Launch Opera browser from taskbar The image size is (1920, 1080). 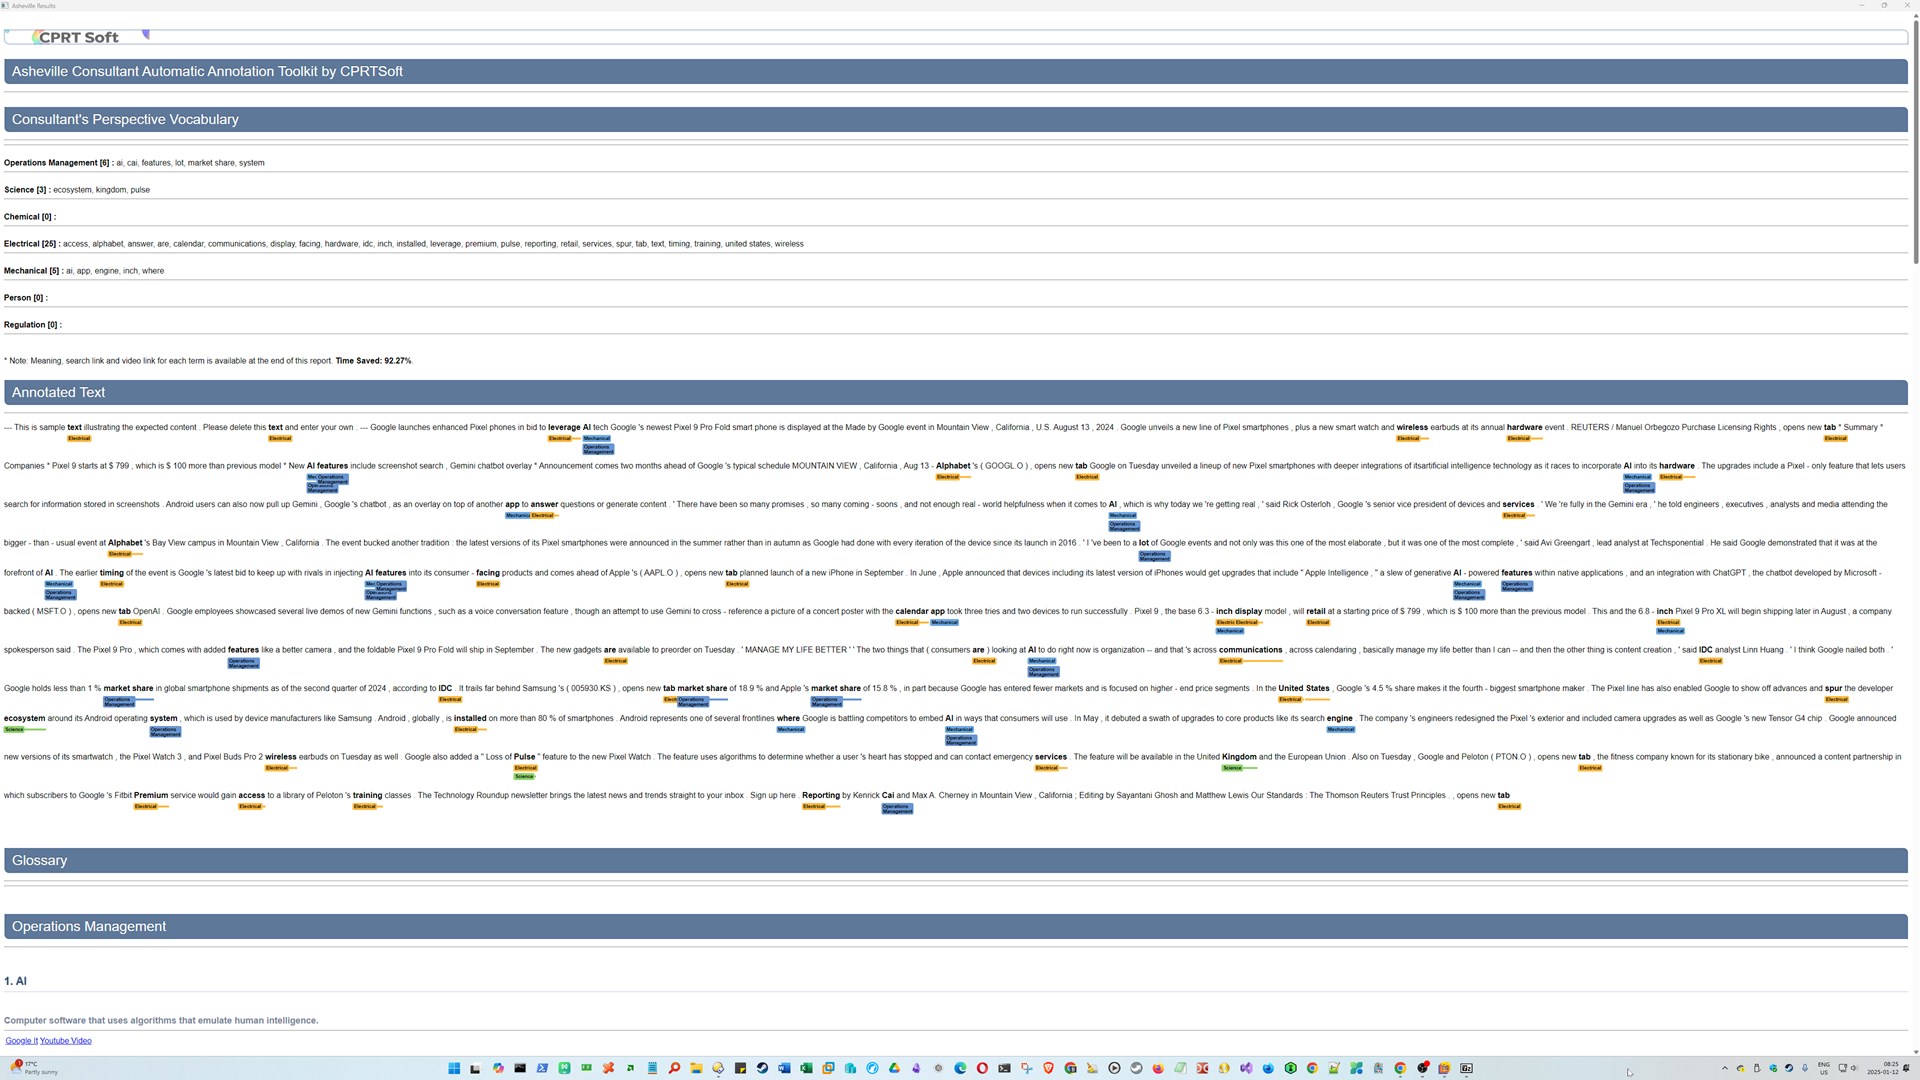[982, 1068]
